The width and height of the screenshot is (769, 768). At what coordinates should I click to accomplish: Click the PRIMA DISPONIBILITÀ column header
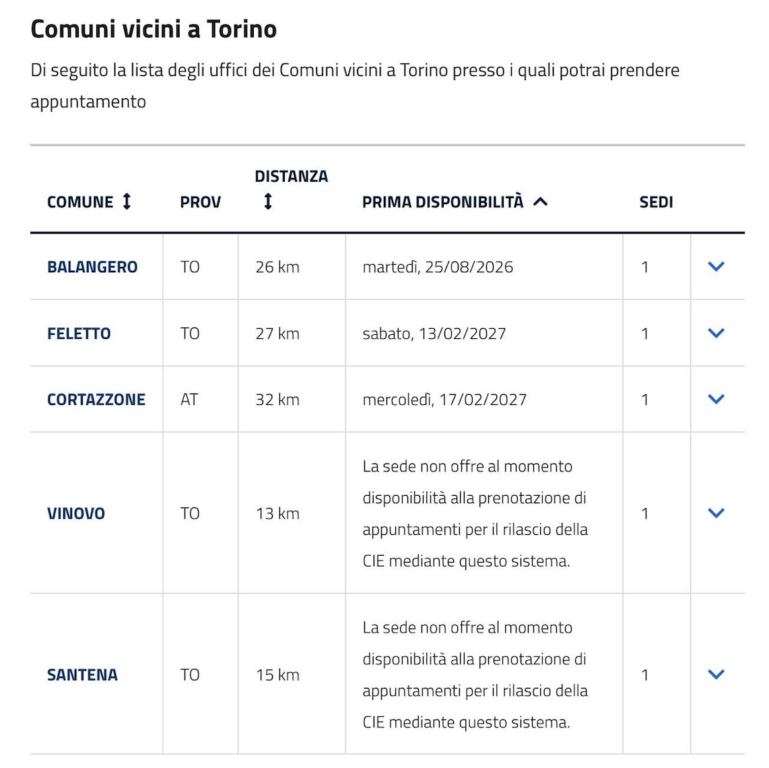coord(442,202)
